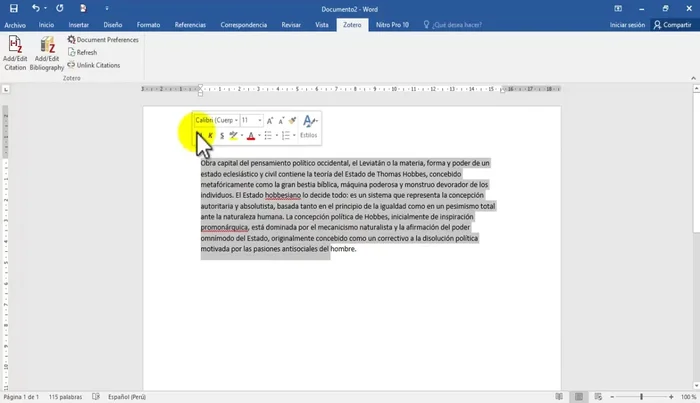Switch to Inicio tab
The height and width of the screenshot is (403, 700).
pos(46,25)
